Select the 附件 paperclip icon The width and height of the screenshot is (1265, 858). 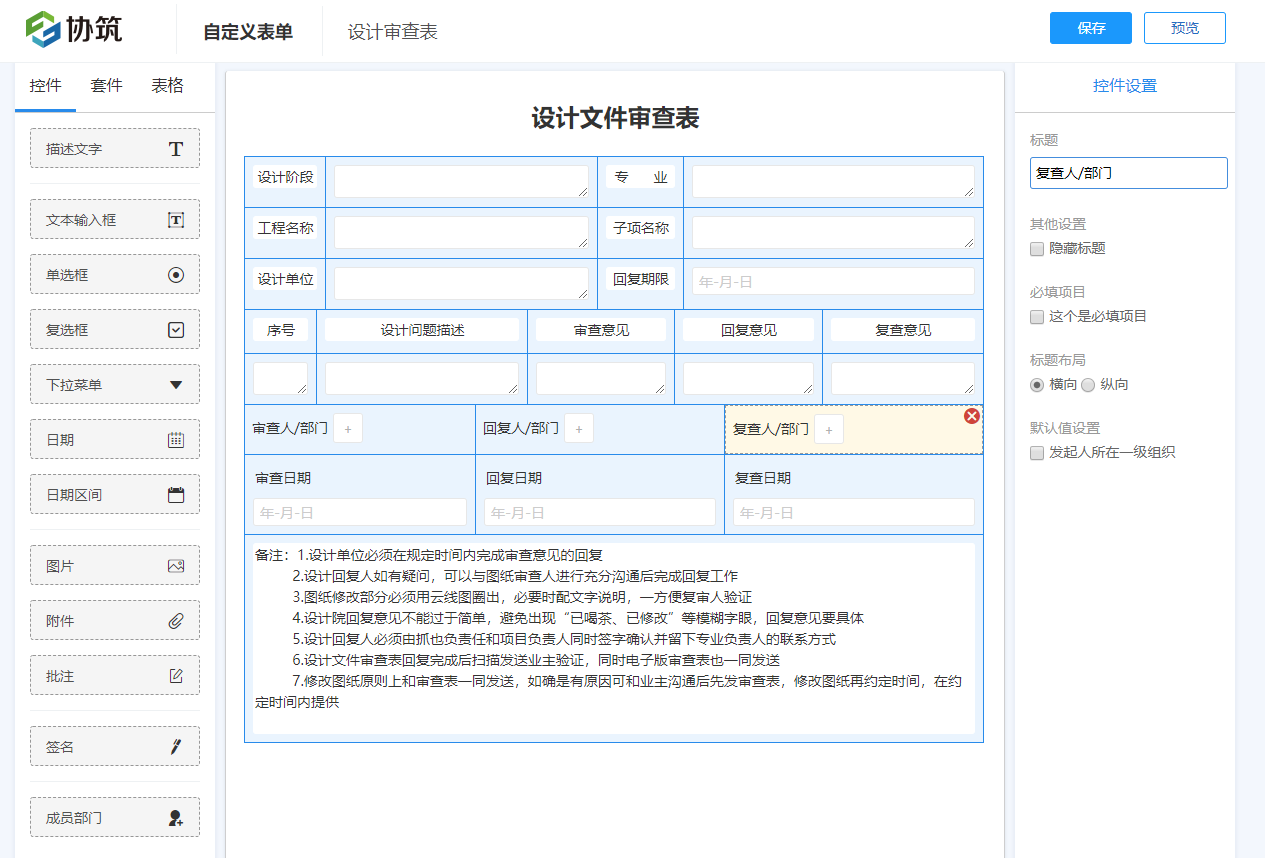point(176,621)
